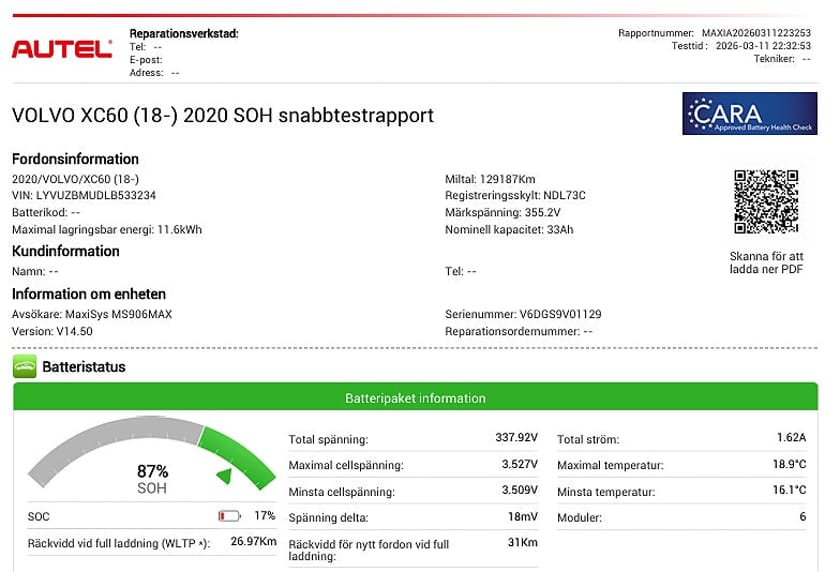Click the Total spänning 337.92V value
The height and width of the screenshot is (572, 840).
tap(516, 438)
